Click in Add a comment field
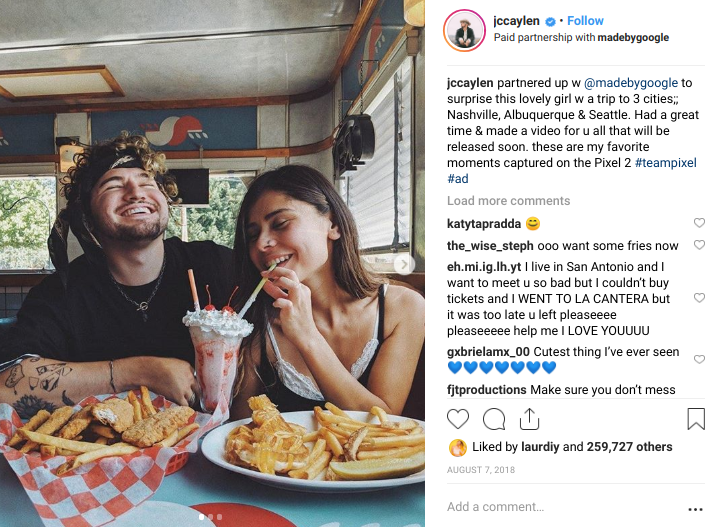 coord(563,507)
